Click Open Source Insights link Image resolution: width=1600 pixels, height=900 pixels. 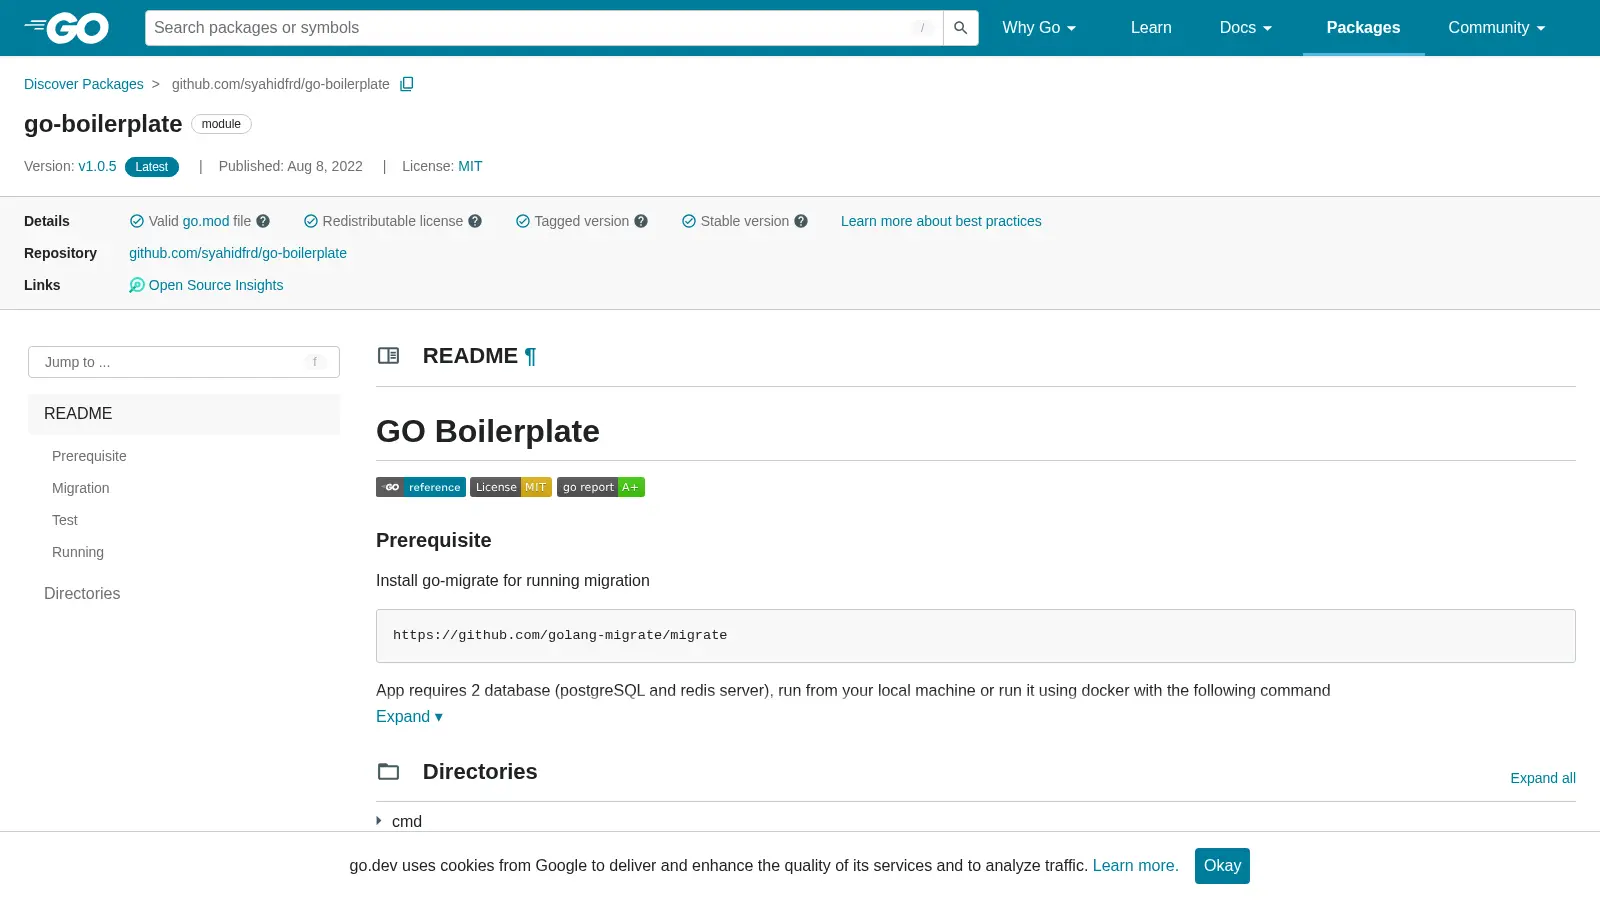click(x=216, y=285)
